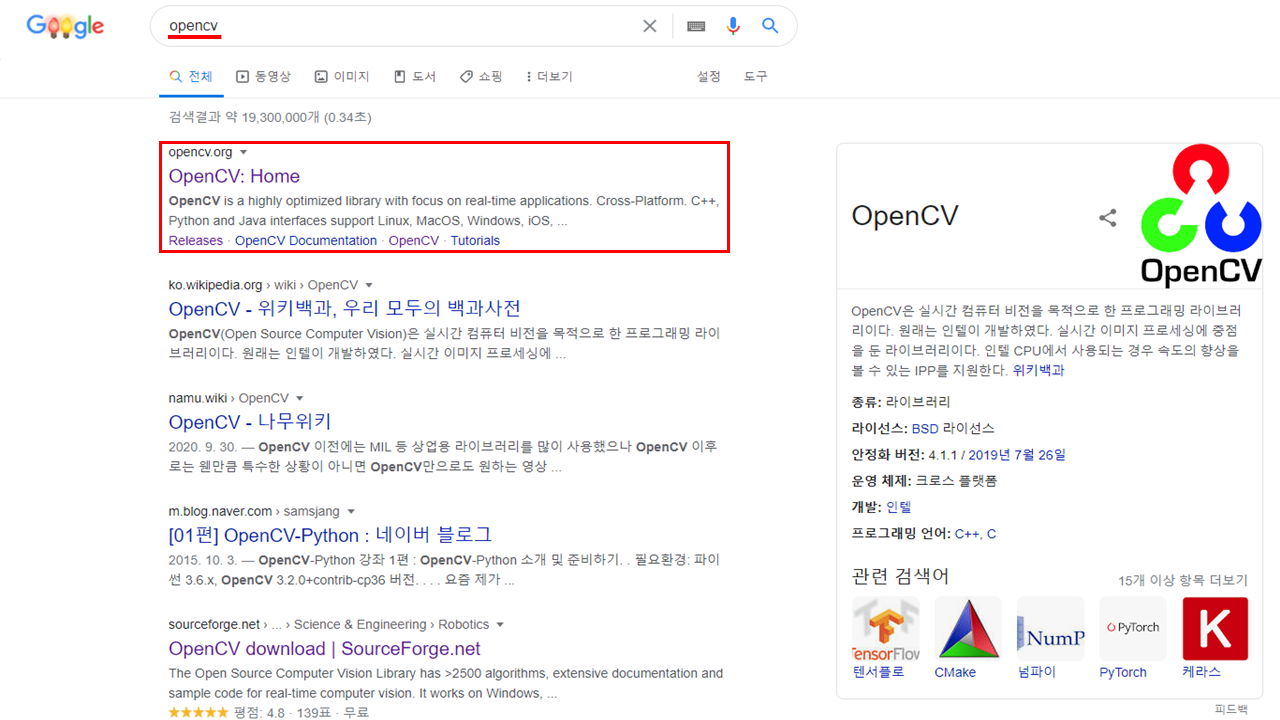Open the OpenCV Documentation sitelink
The width and height of the screenshot is (1280, 720).
306,241
